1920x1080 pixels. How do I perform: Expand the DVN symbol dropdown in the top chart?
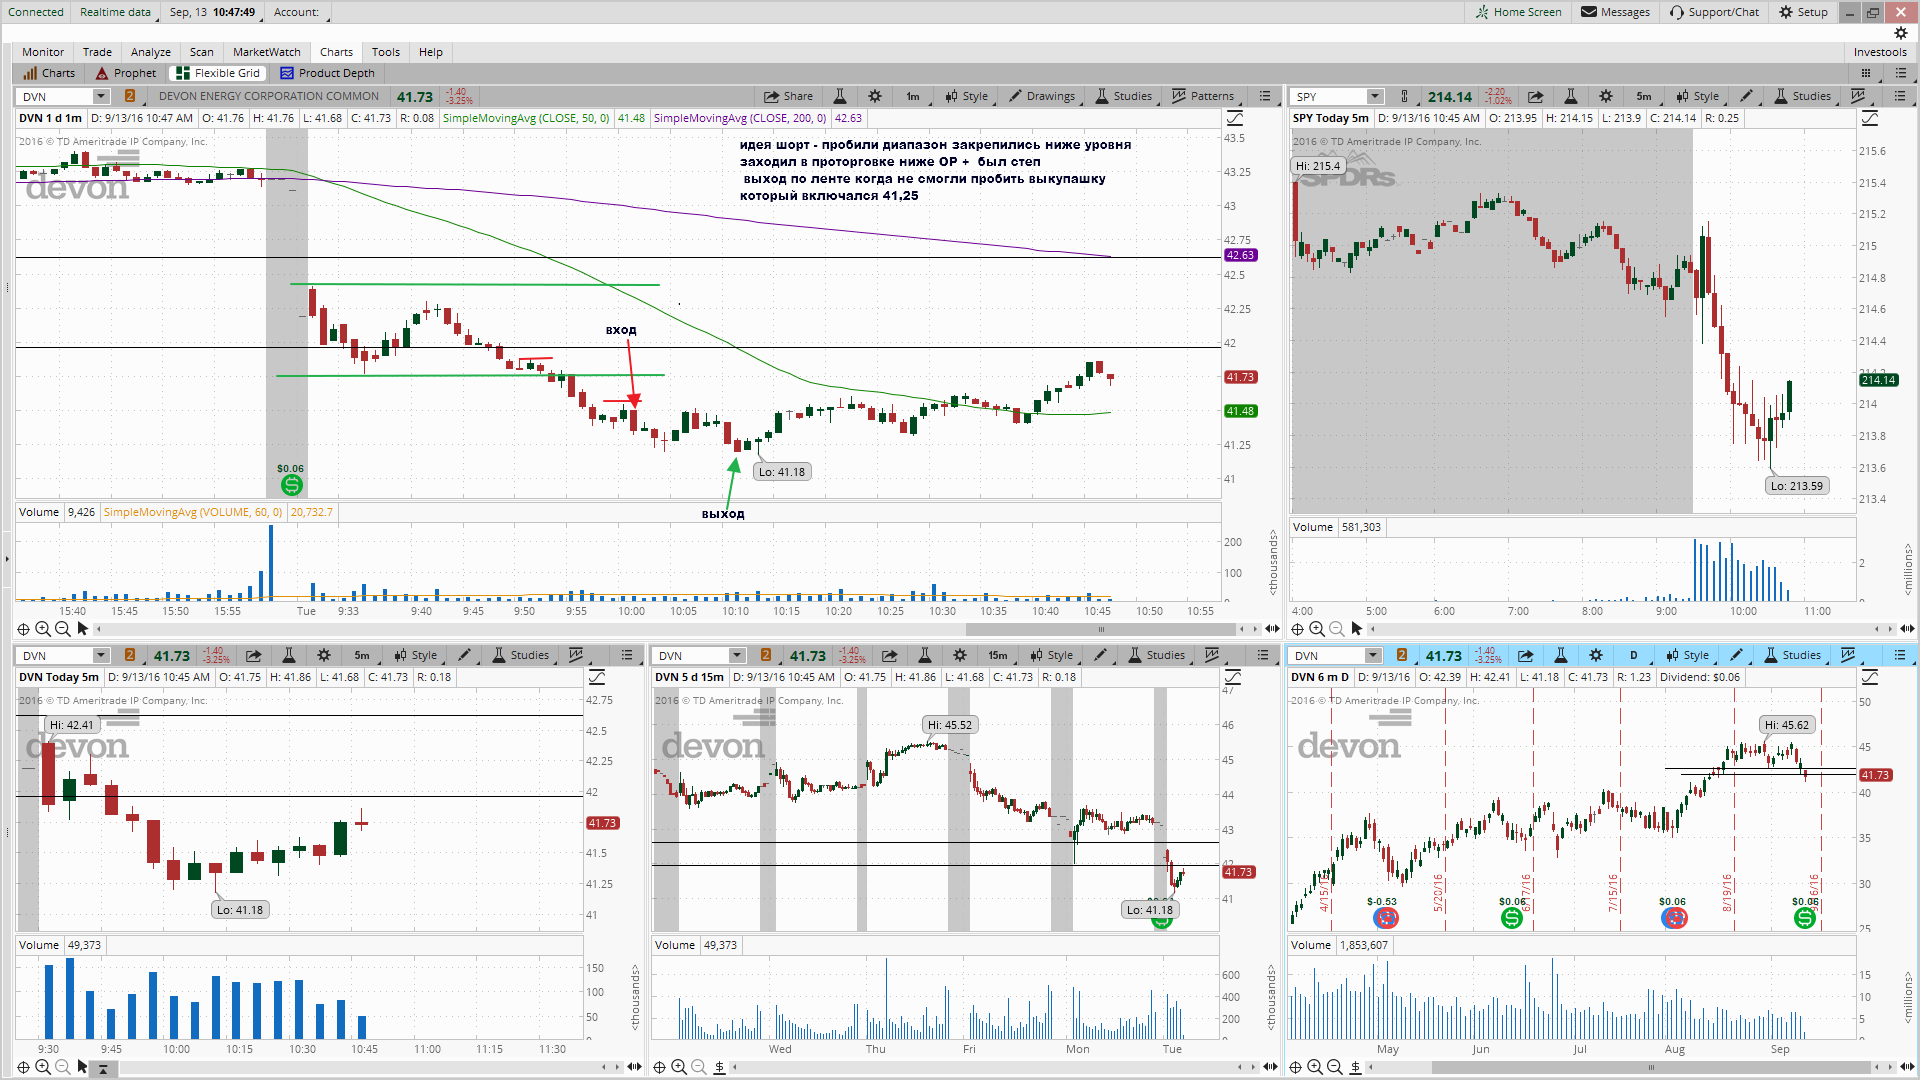pos(101,96)
